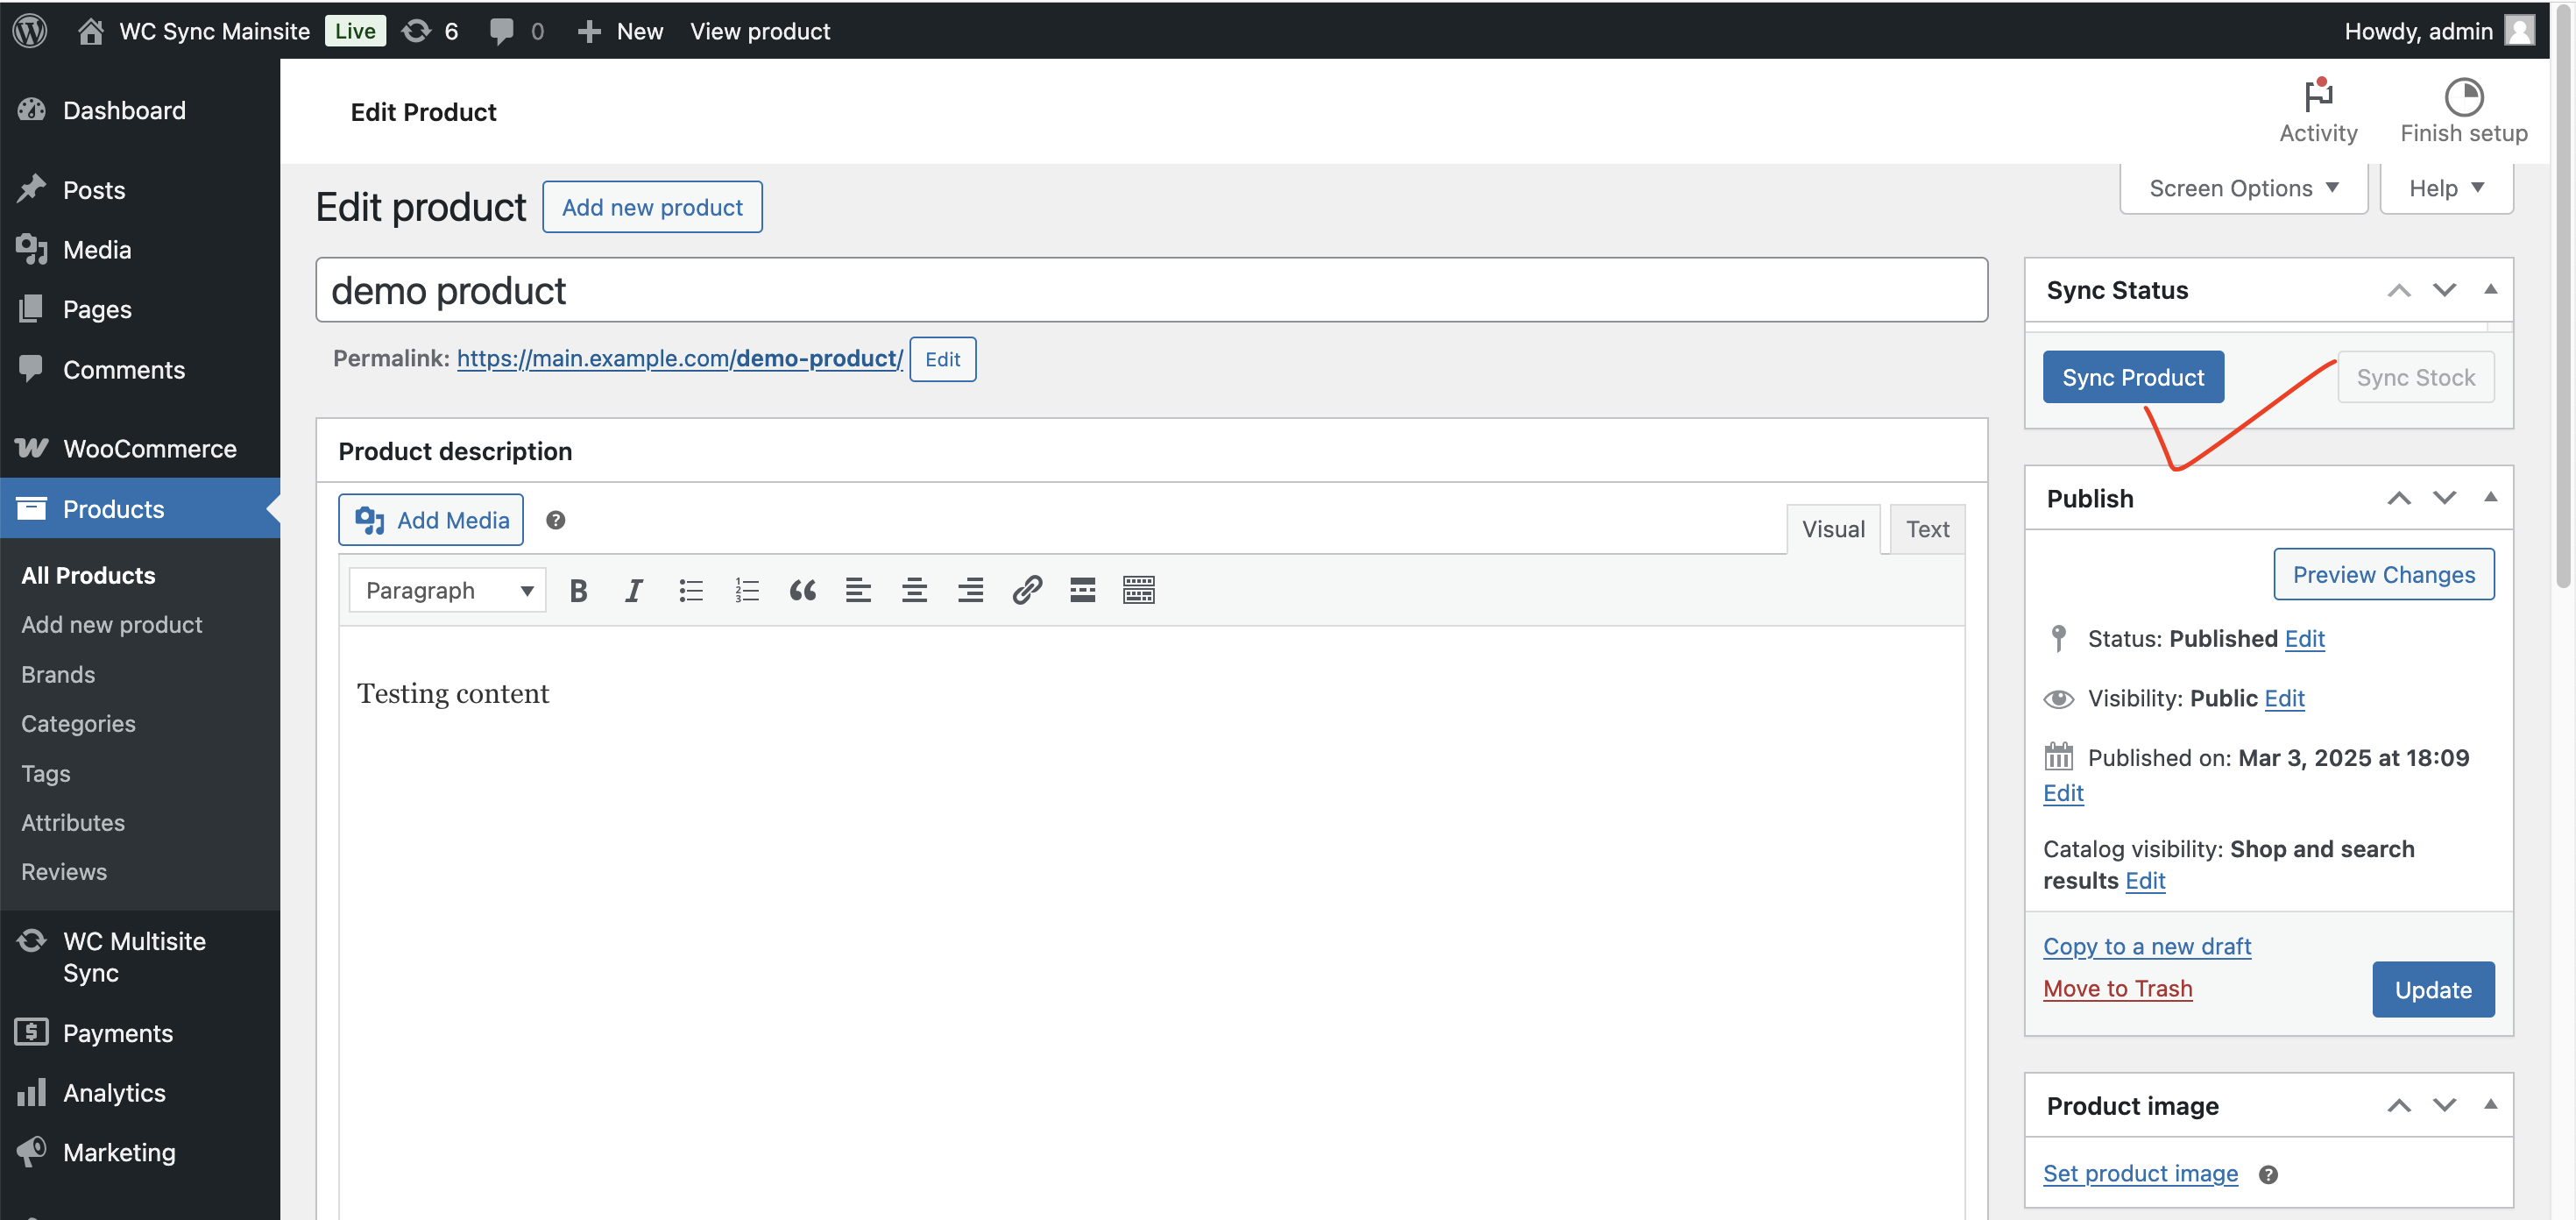Screen dimensions: 2576x1220
Task: Toggle the toolbar kitchen sink icon
Action: (1139, 590)
